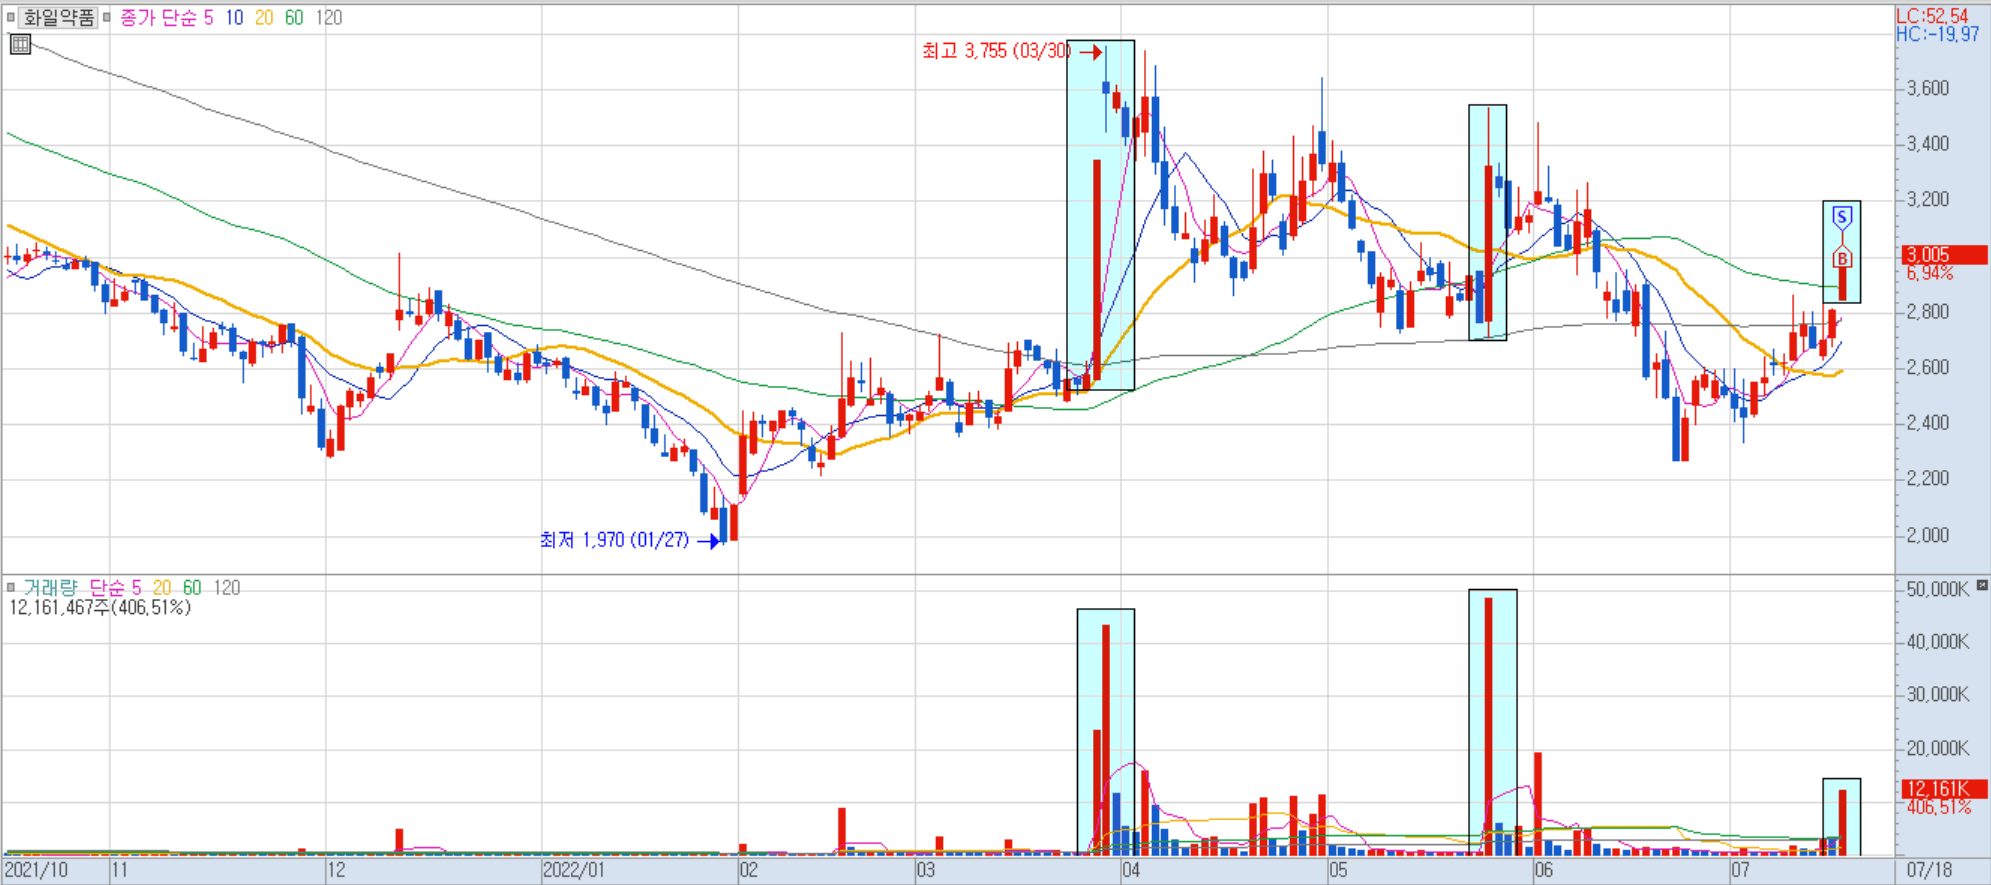Click the 07/18 current date label
1991x885 pixels.
coord(1929,870)
